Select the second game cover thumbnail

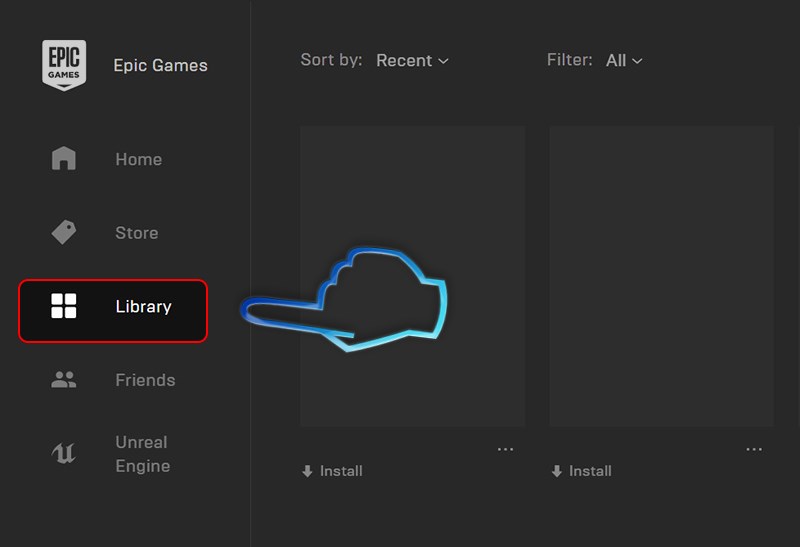[662, 276]
